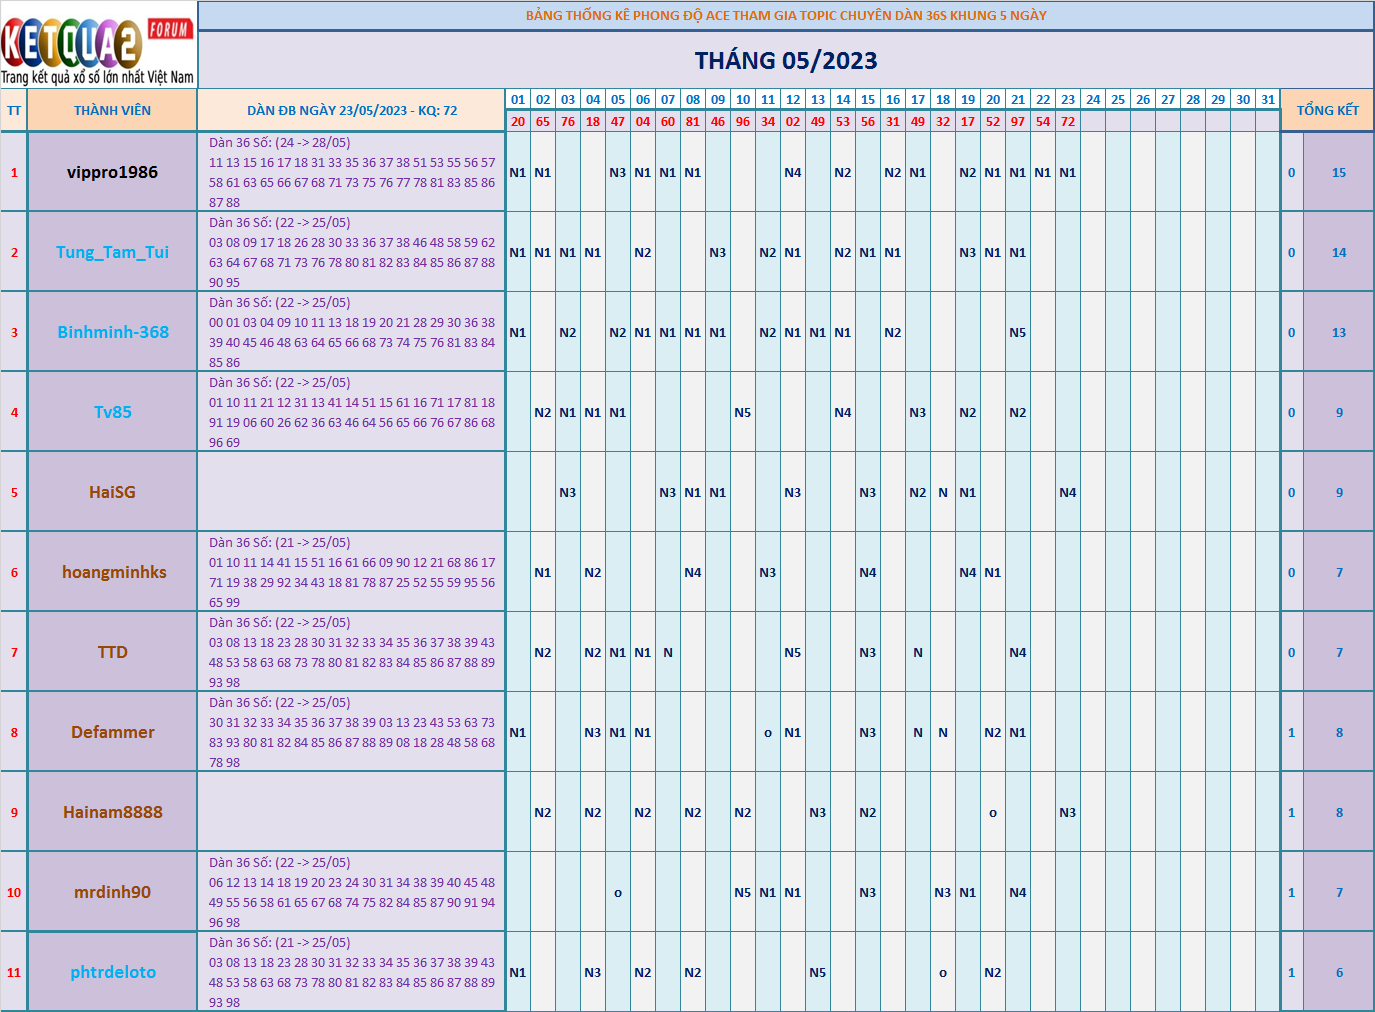Select the THÀNH VIÊN column header
This screenshot has width=1375, height=1012.
[112, 111]
